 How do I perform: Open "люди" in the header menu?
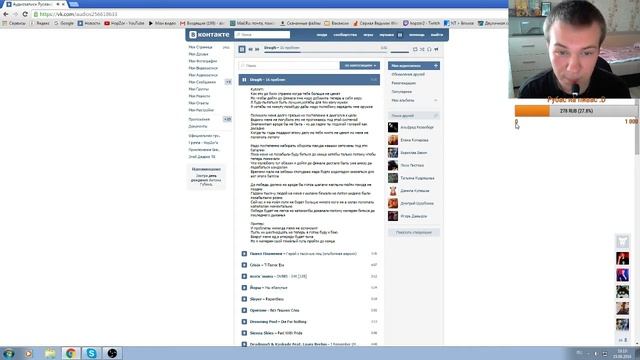coord(322,35)
